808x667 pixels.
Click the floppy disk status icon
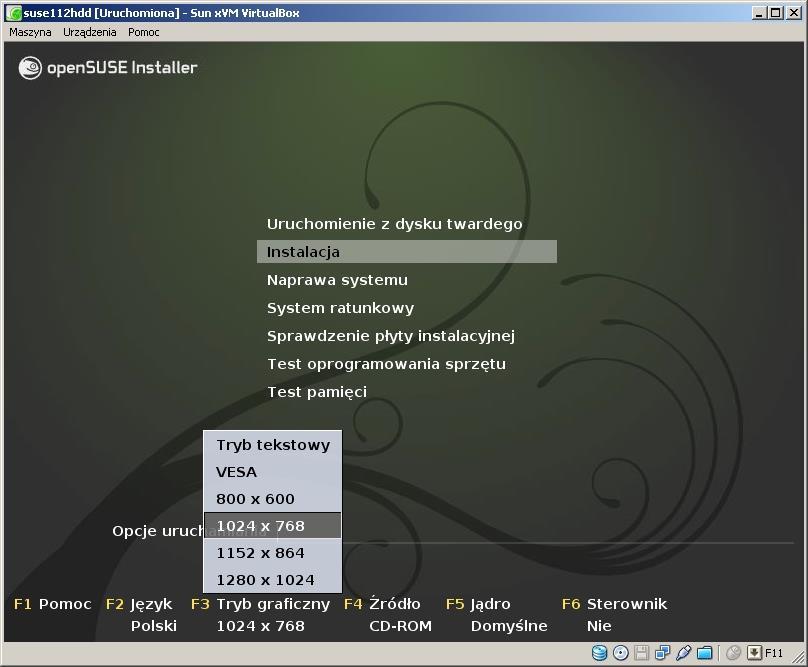(642, 653)
